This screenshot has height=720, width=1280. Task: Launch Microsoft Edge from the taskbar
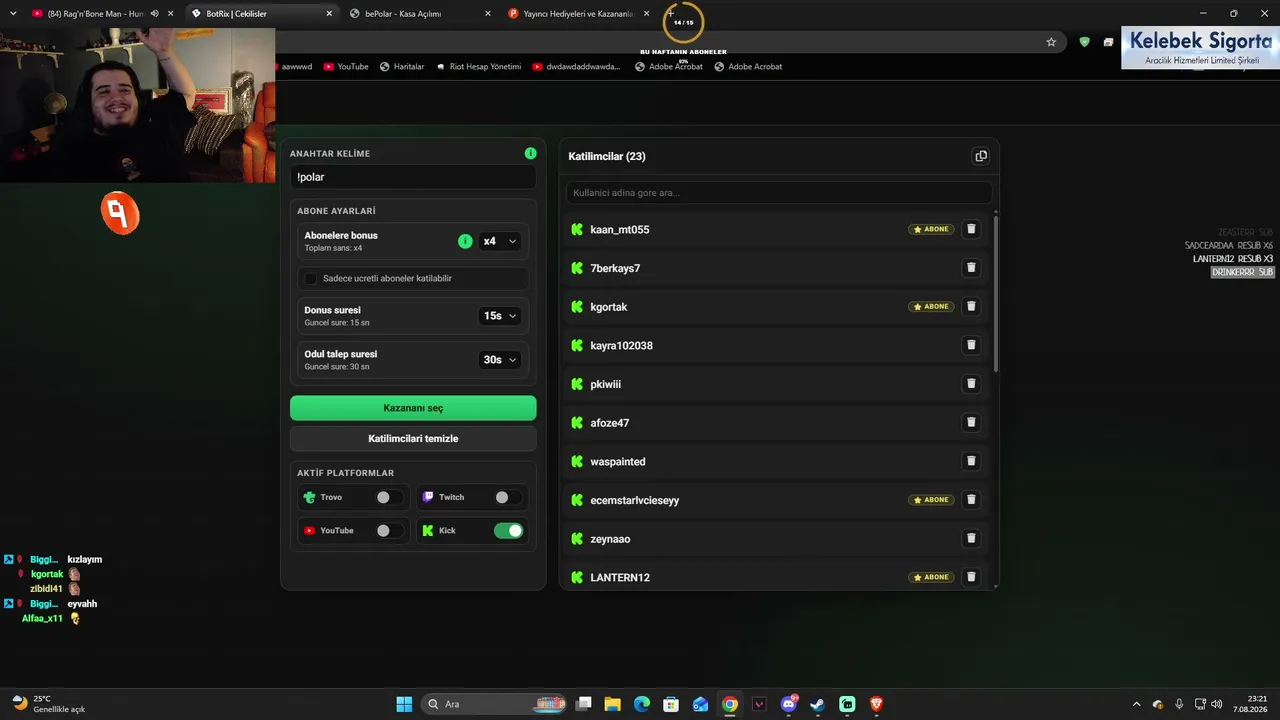click(642, 704)
